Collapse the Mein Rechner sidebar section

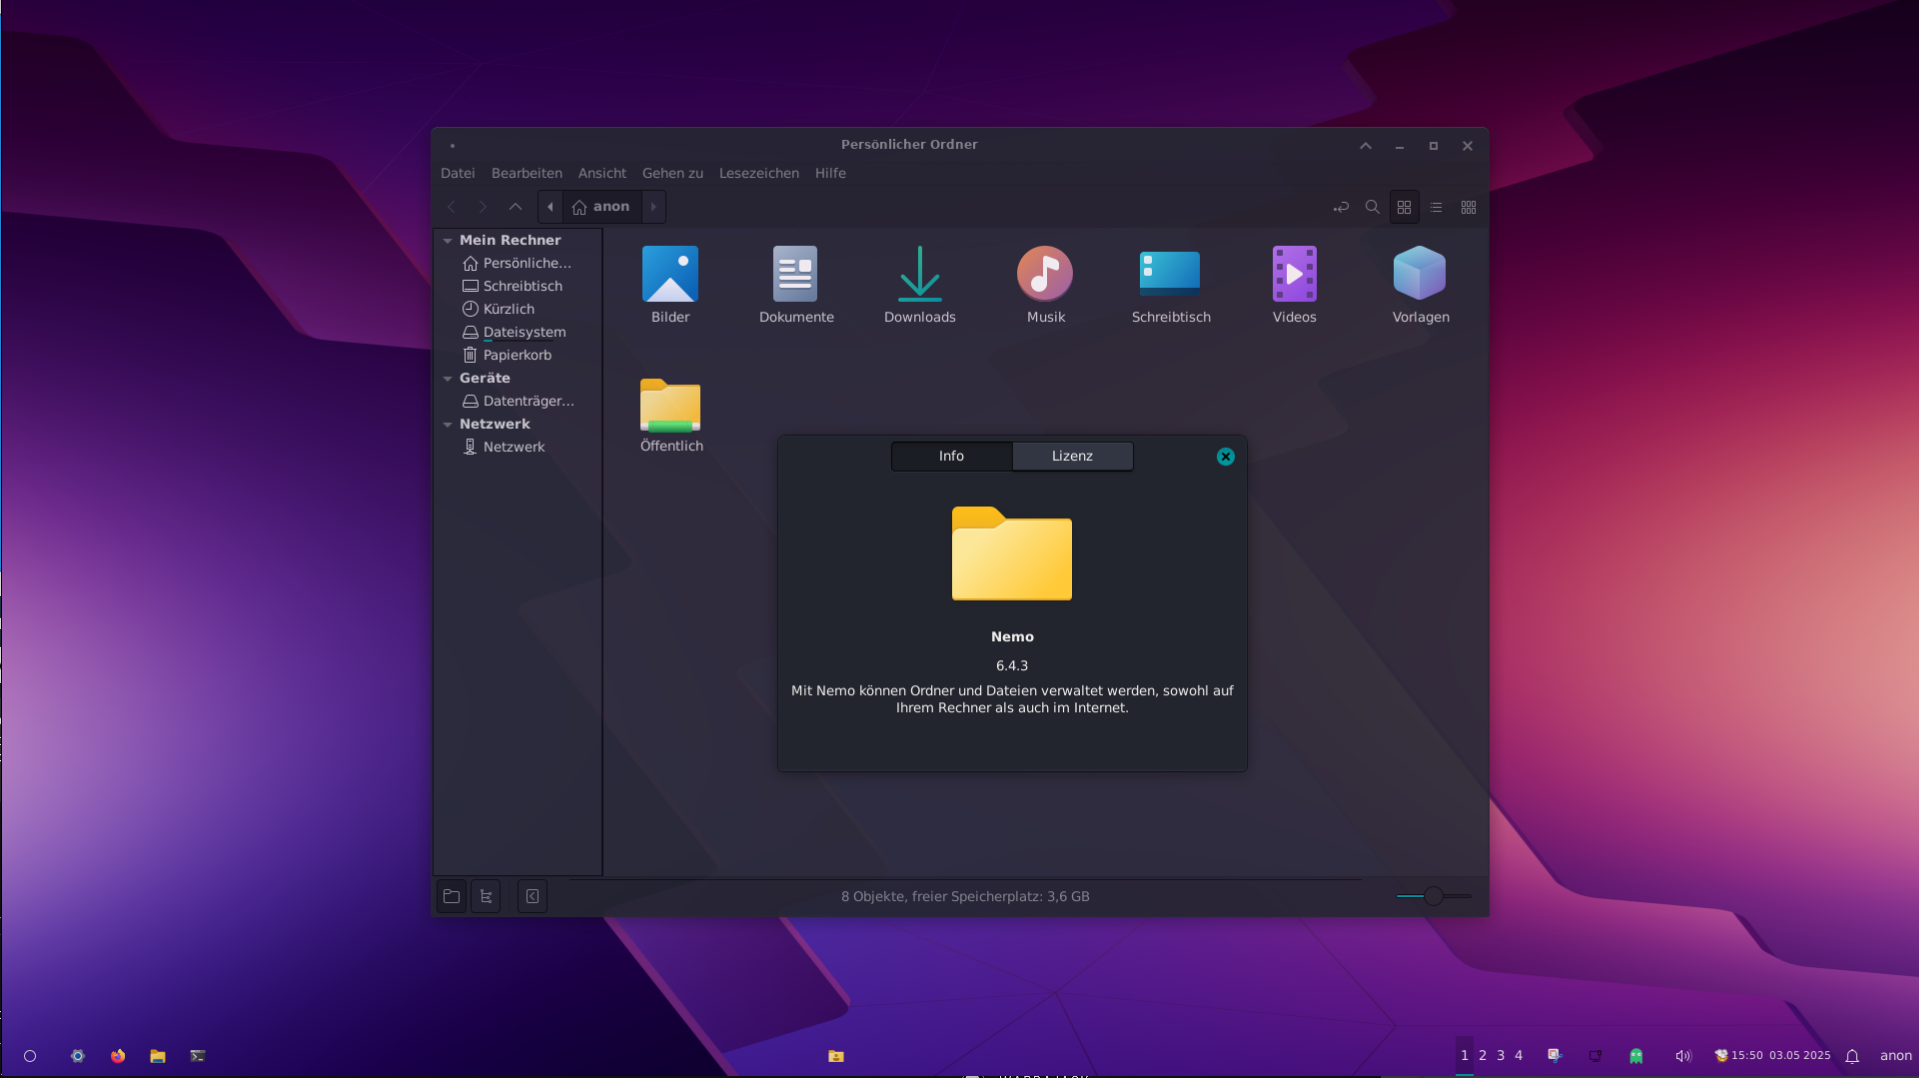448,241
